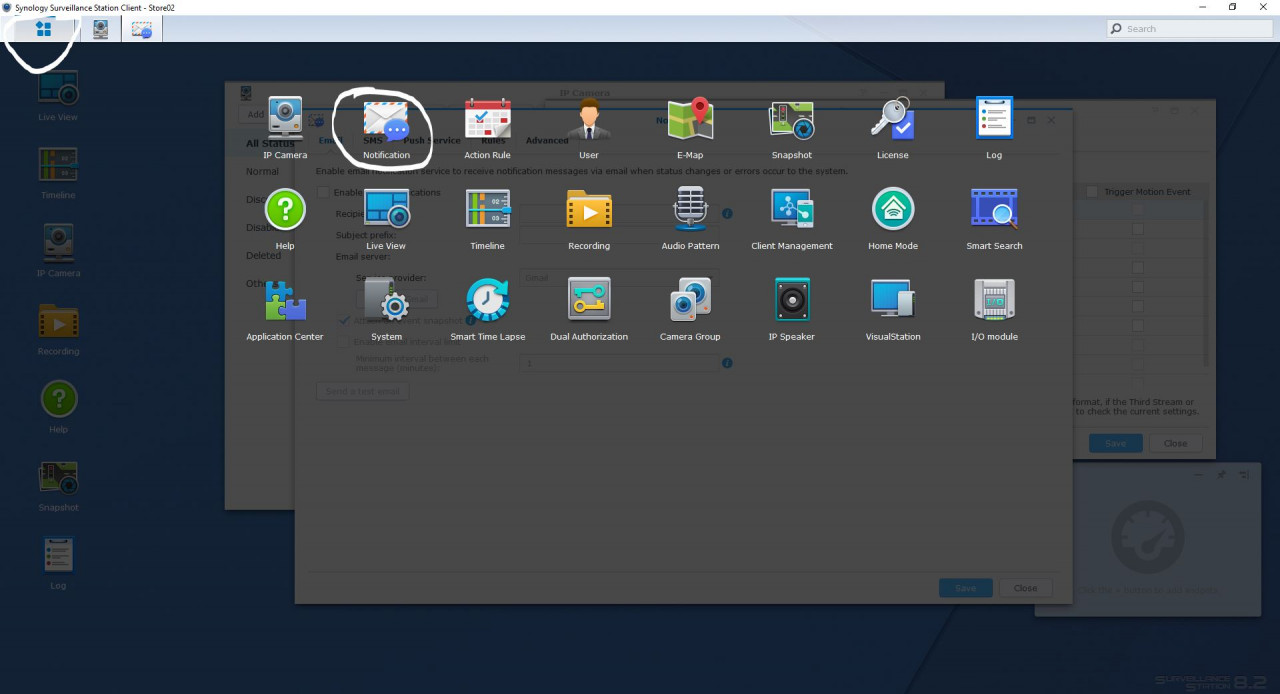Click Close in Notification window
The height and width of the screenshot is (694, 1280).
(1025, 588)
